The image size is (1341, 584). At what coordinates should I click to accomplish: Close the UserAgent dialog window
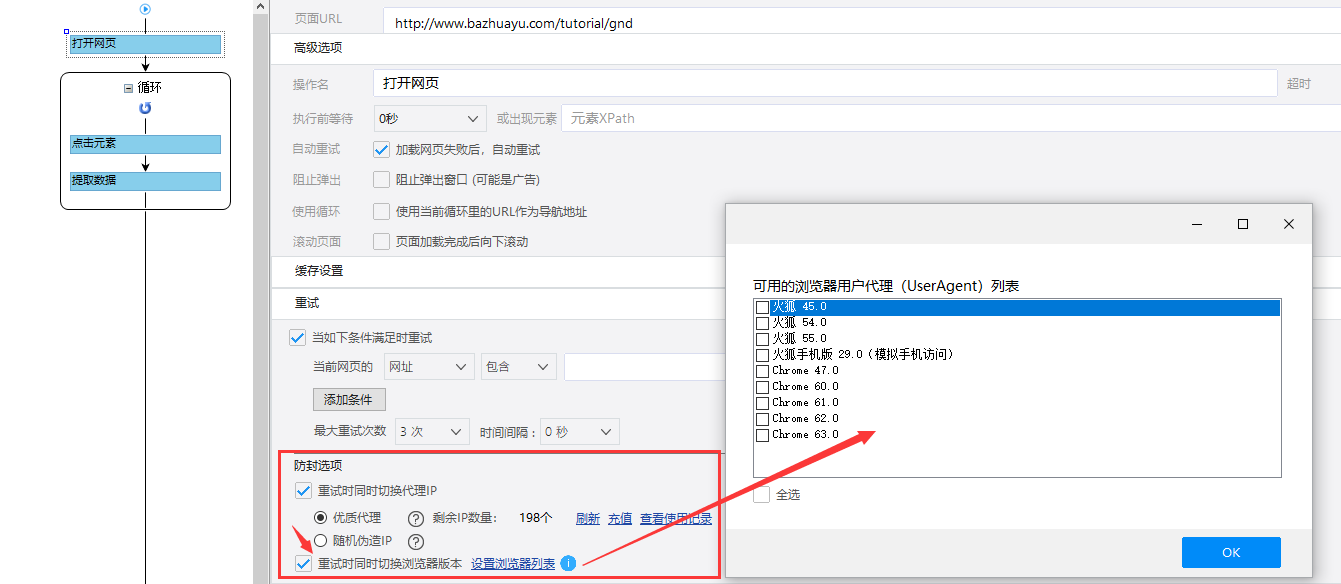(x=1289, y=224)
